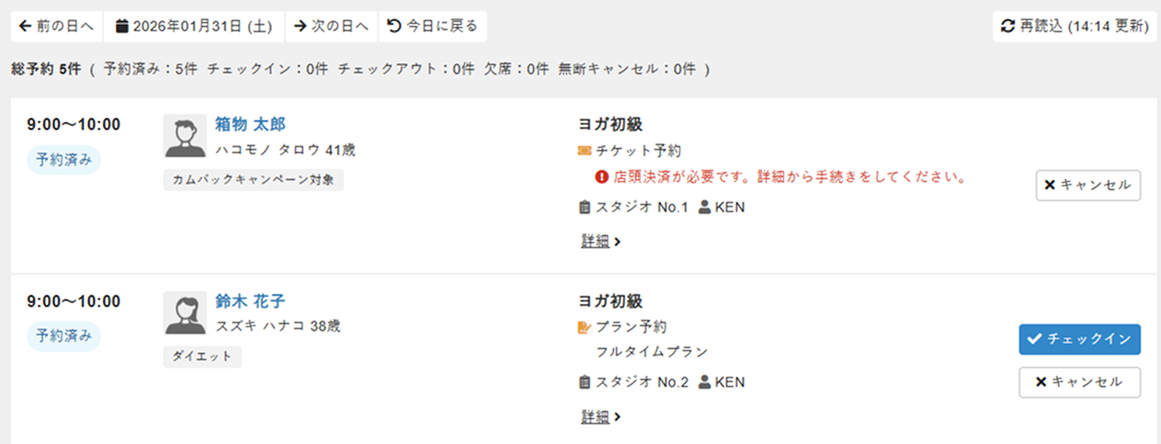This screenshot has width=1161, height=444.
Task: Open 箱物 太郎's customer profile link
Action: tap(250, 124)
